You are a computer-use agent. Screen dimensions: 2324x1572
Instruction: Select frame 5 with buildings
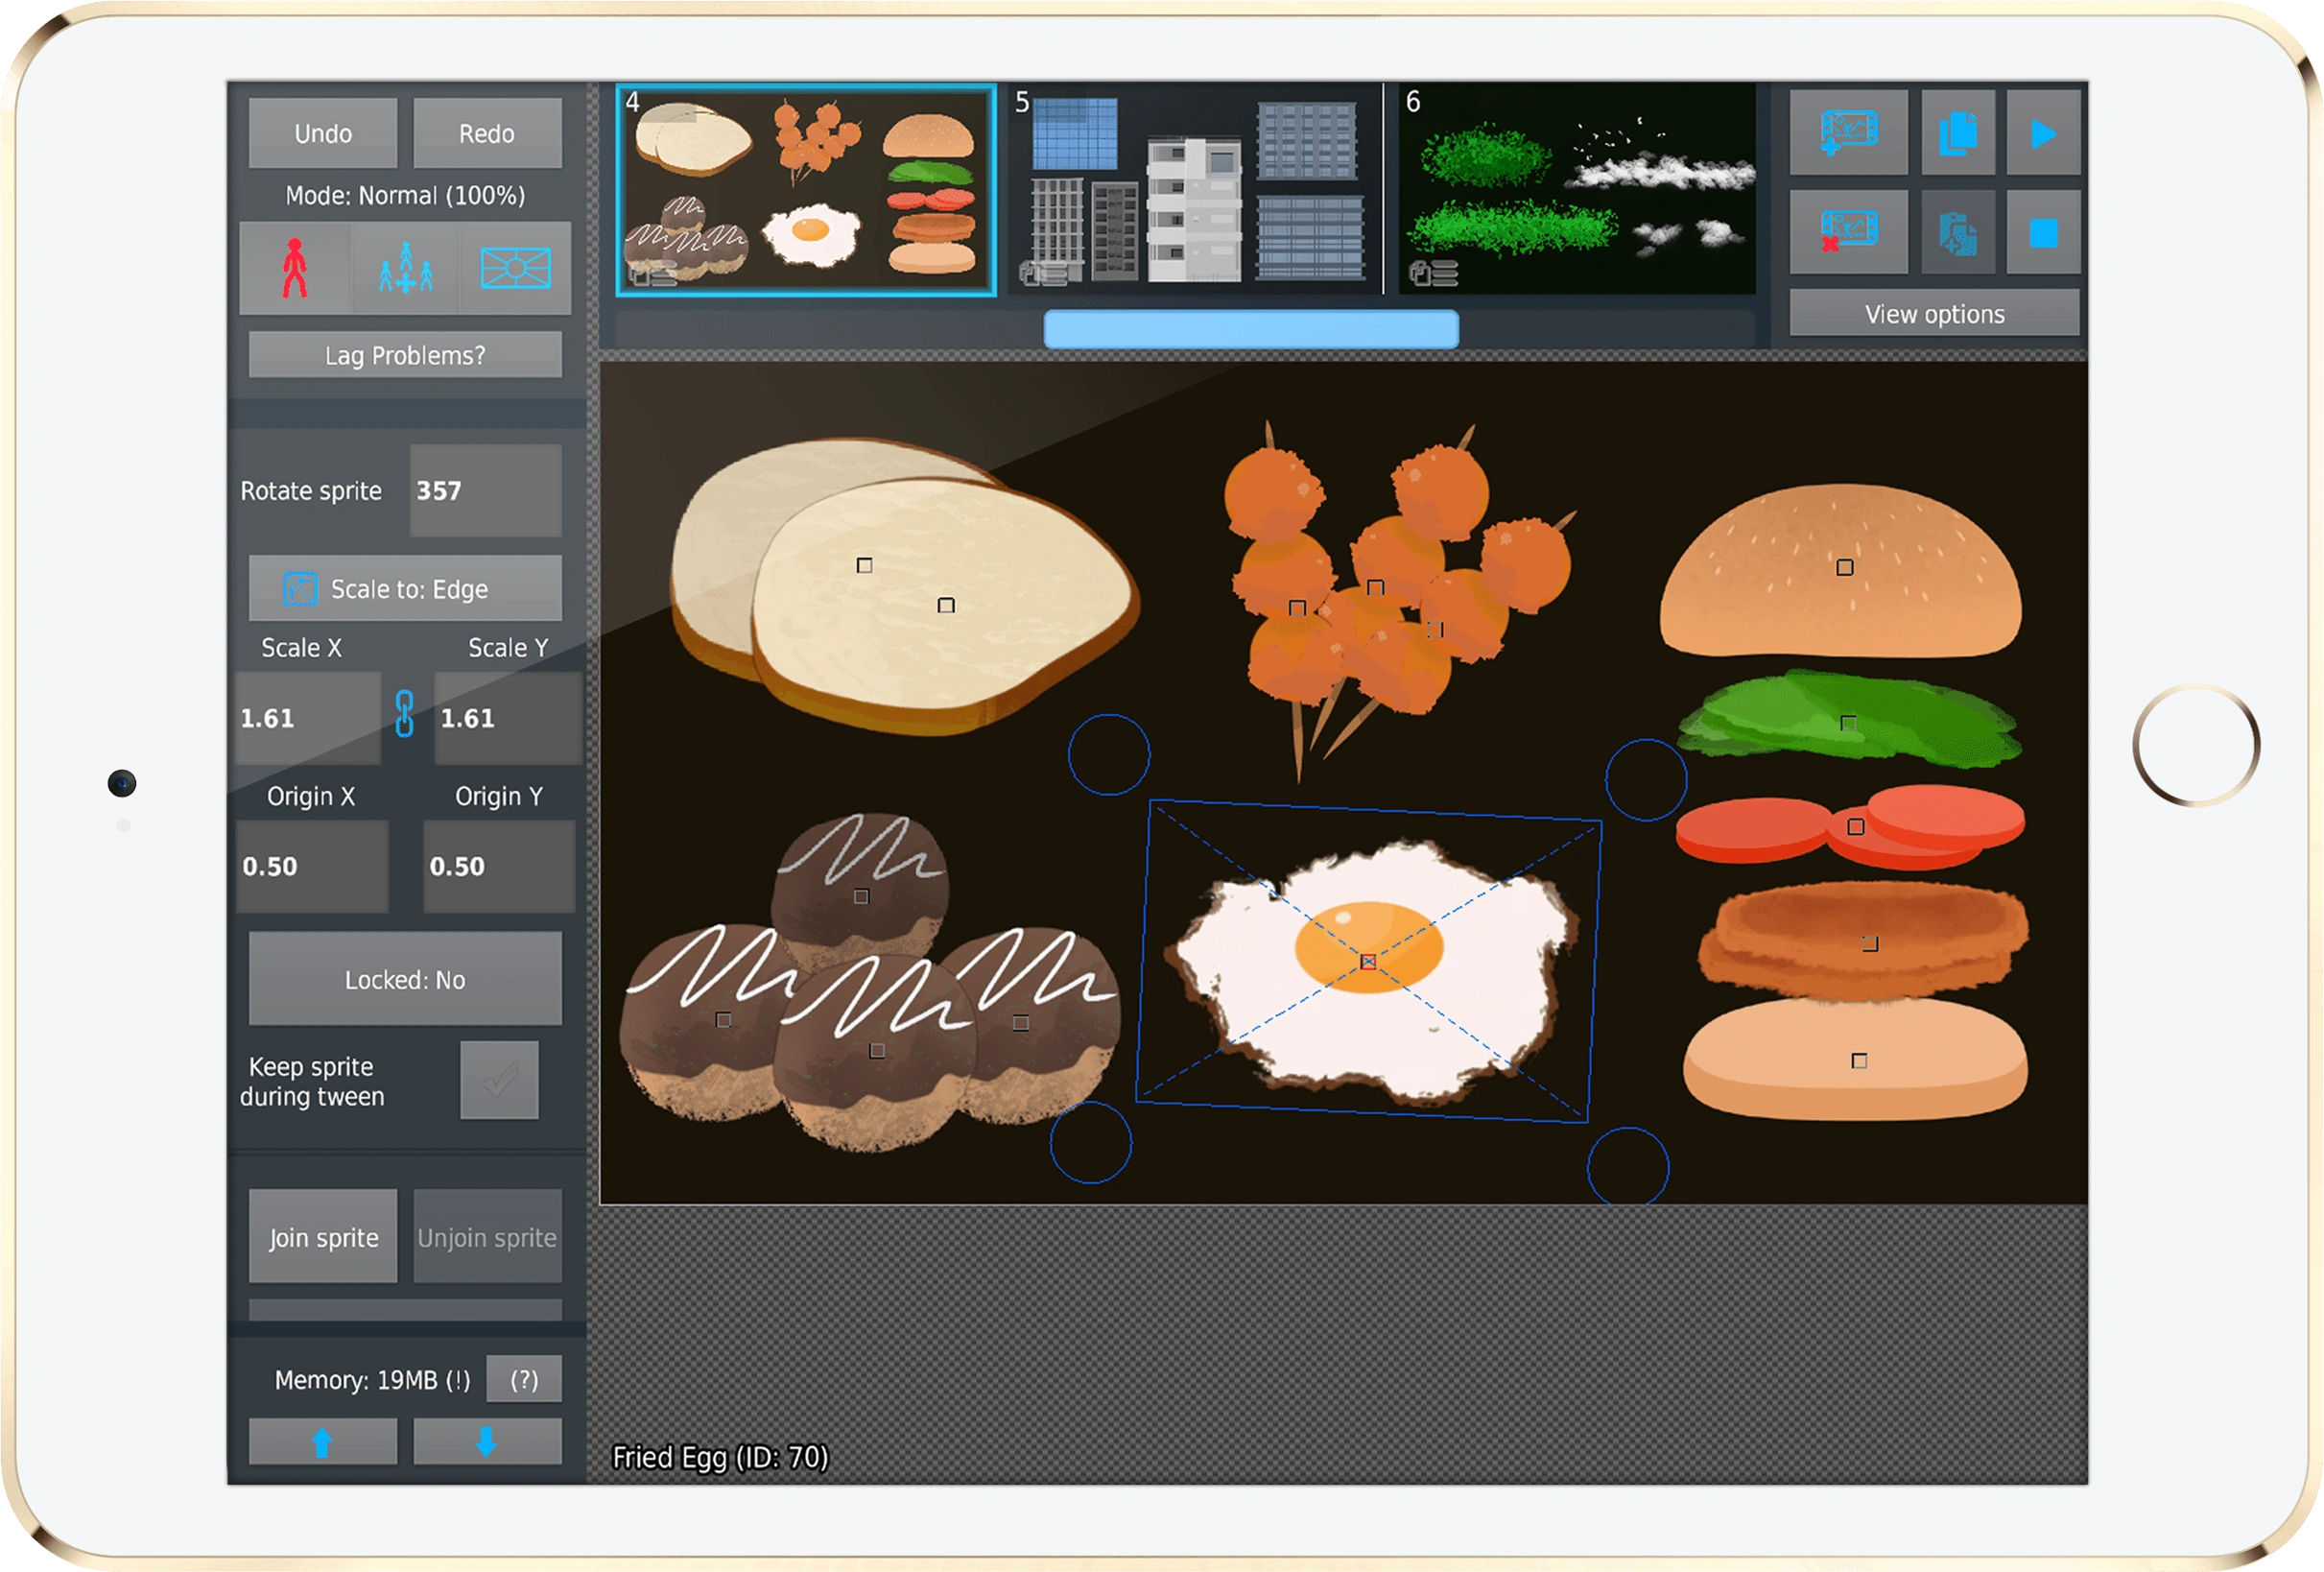[x=1192, y=189]
